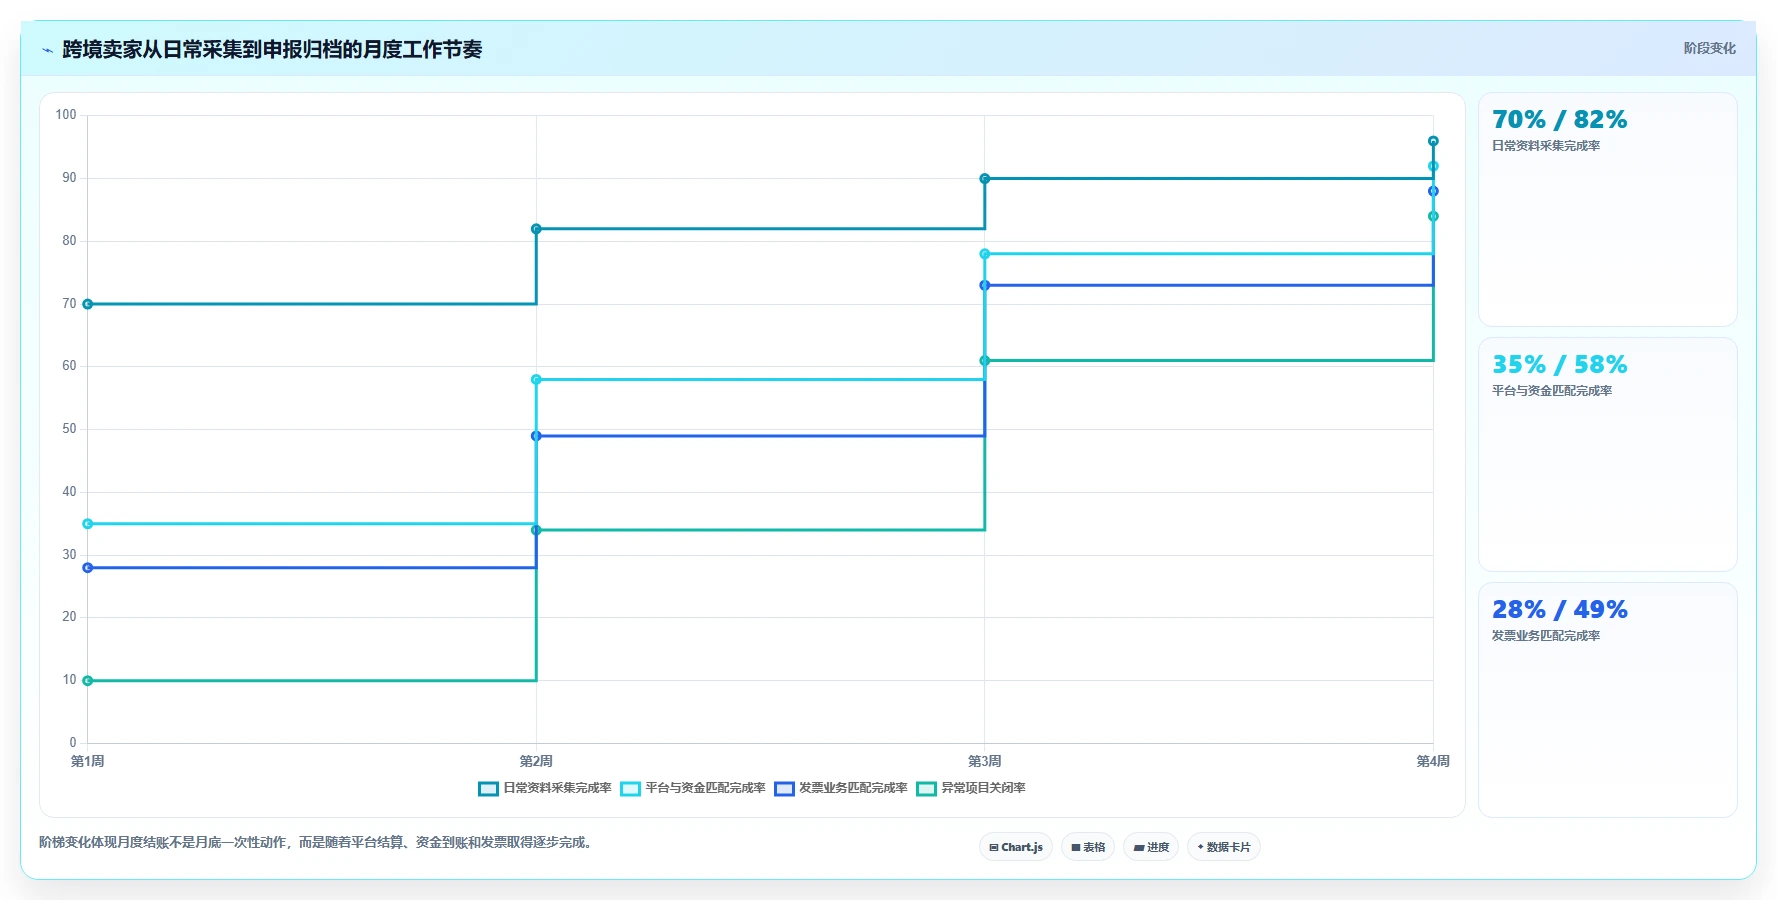Click the 第1周 x-axis label
The width and height of the screenshot is (1777, 900).
click(88, 761)
